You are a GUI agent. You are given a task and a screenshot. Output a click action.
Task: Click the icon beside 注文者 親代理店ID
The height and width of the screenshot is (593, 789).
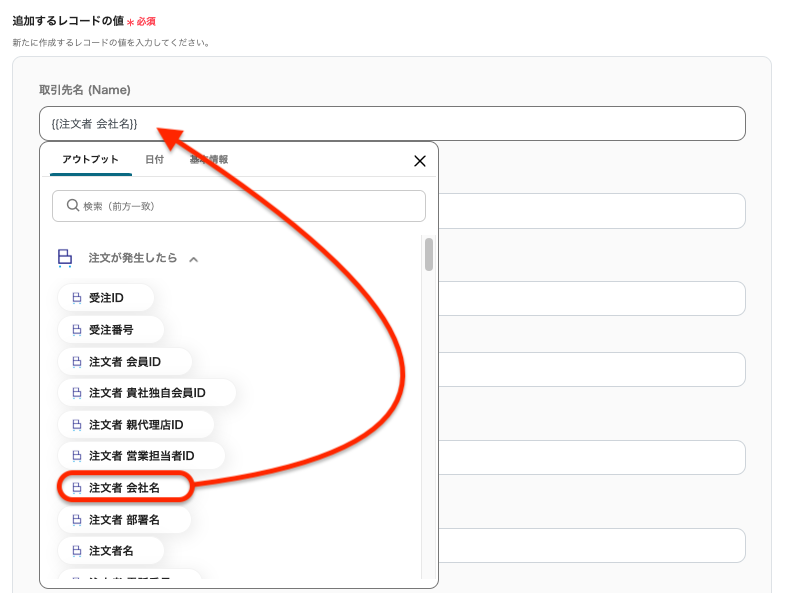coord(76,425)
